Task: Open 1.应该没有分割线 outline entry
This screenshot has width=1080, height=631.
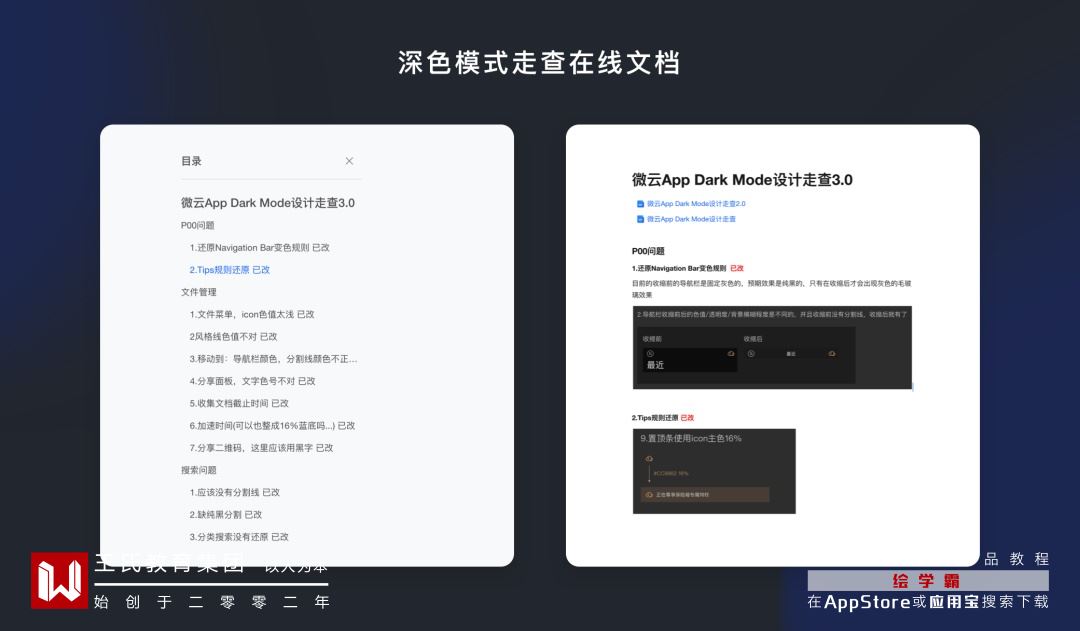Action: point(234,493)
